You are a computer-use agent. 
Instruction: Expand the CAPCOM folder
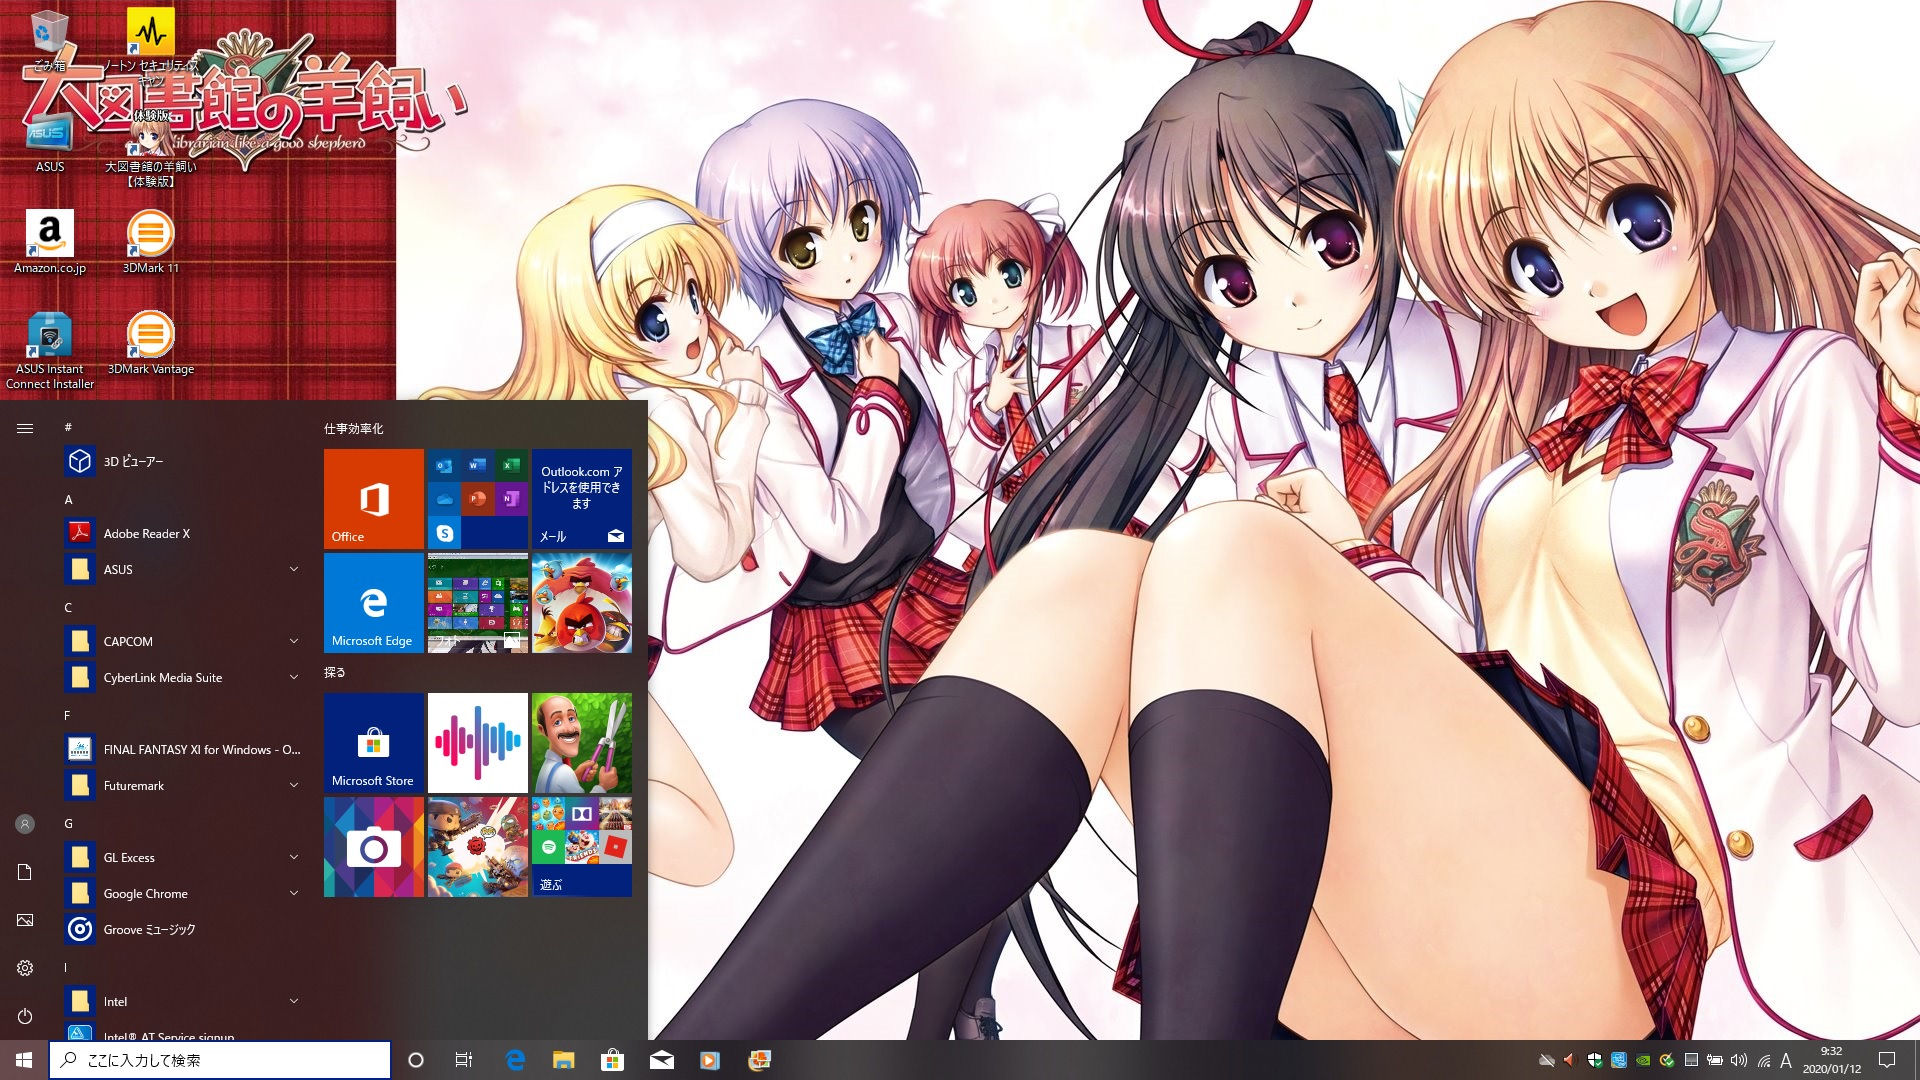point(184,642)
